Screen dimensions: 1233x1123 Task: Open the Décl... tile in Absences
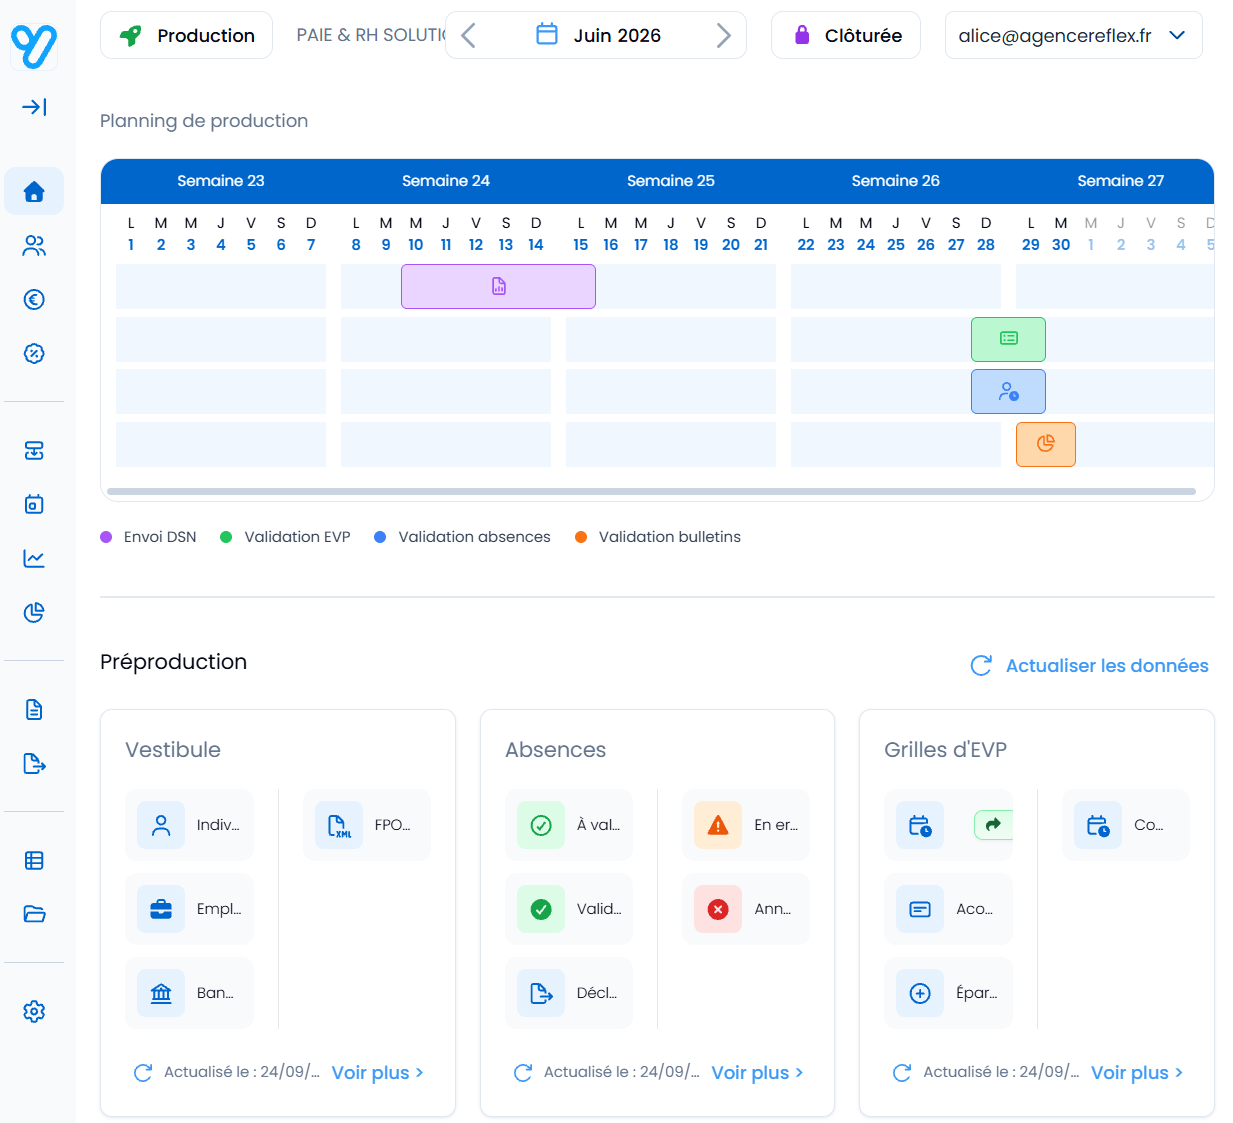pos(569,993)
